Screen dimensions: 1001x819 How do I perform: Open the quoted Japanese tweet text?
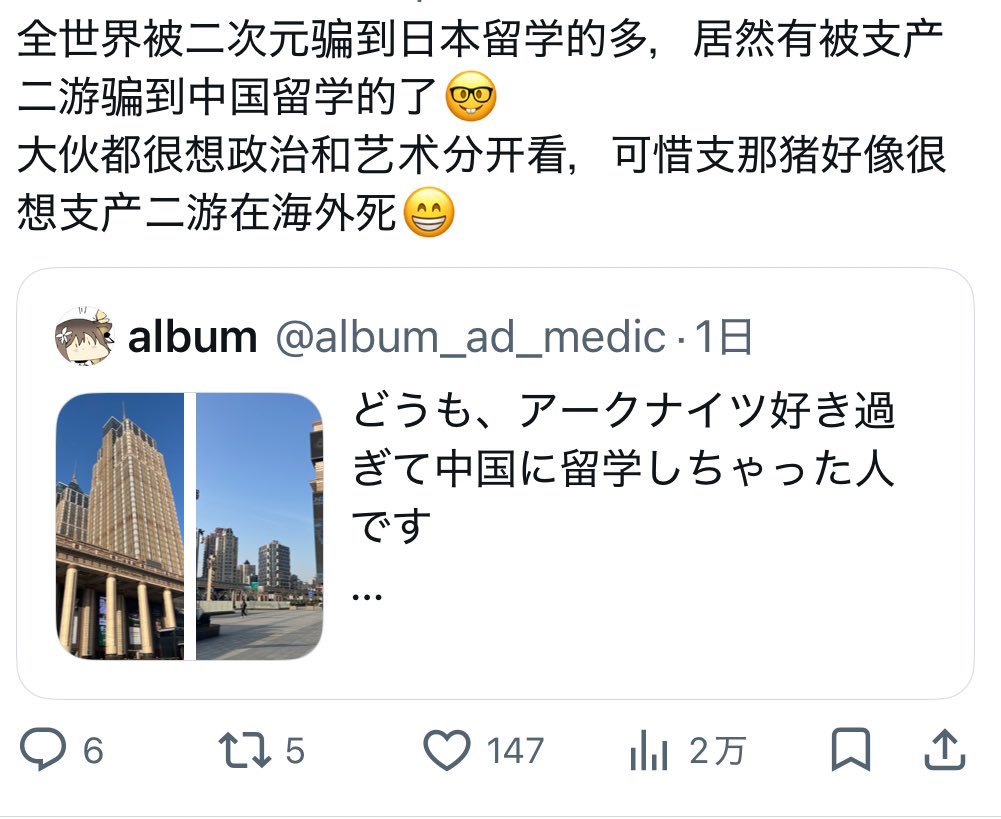click(623, 468)
